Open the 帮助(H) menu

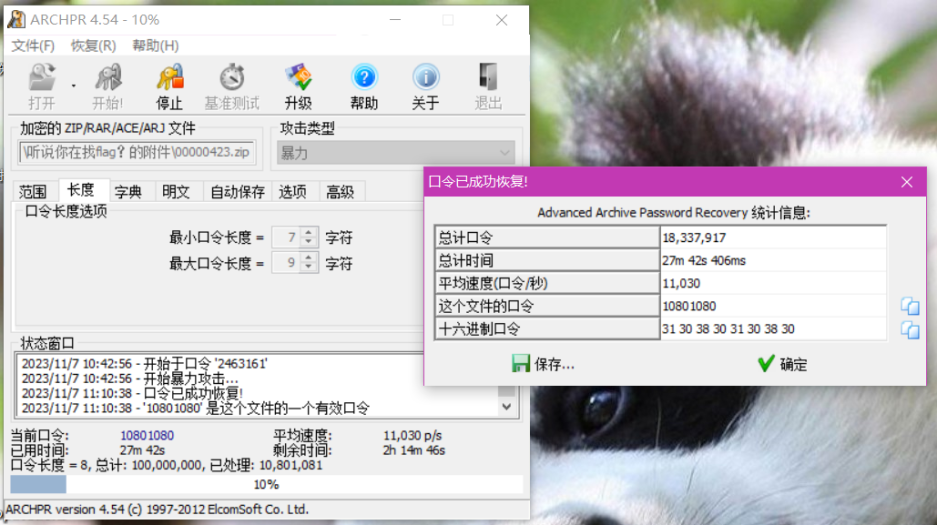155,45
